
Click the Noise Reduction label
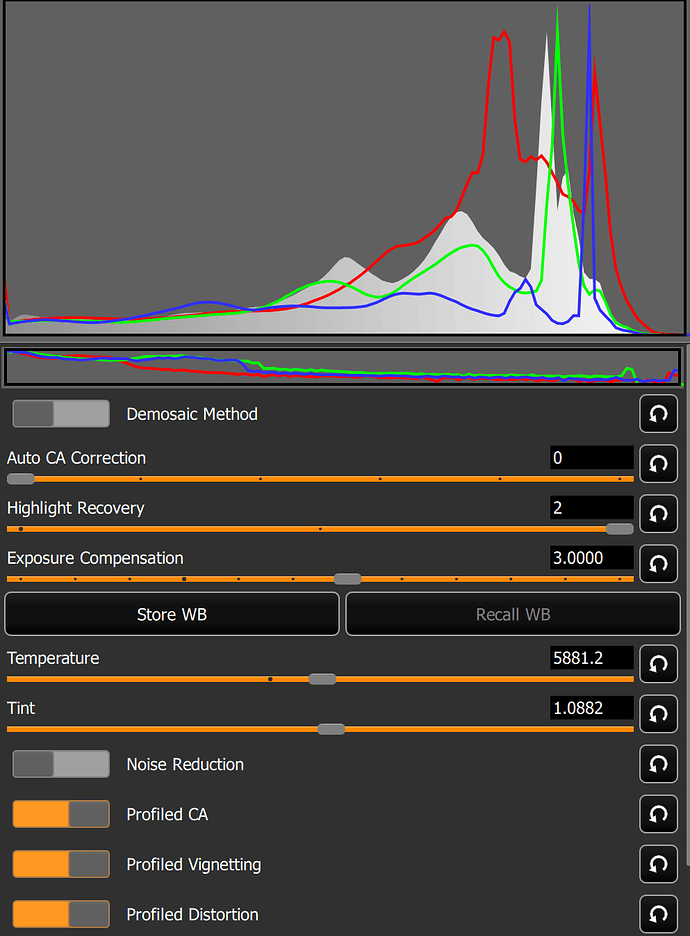185,765
